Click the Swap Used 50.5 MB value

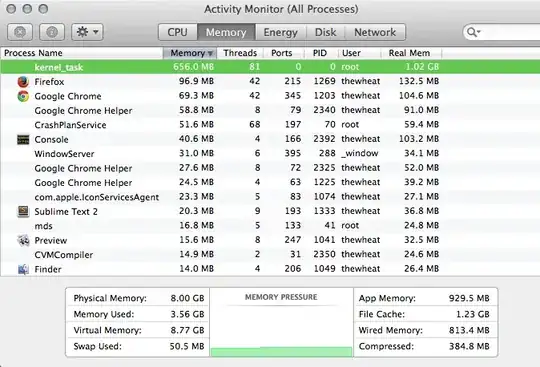click(x=187, y=346)
